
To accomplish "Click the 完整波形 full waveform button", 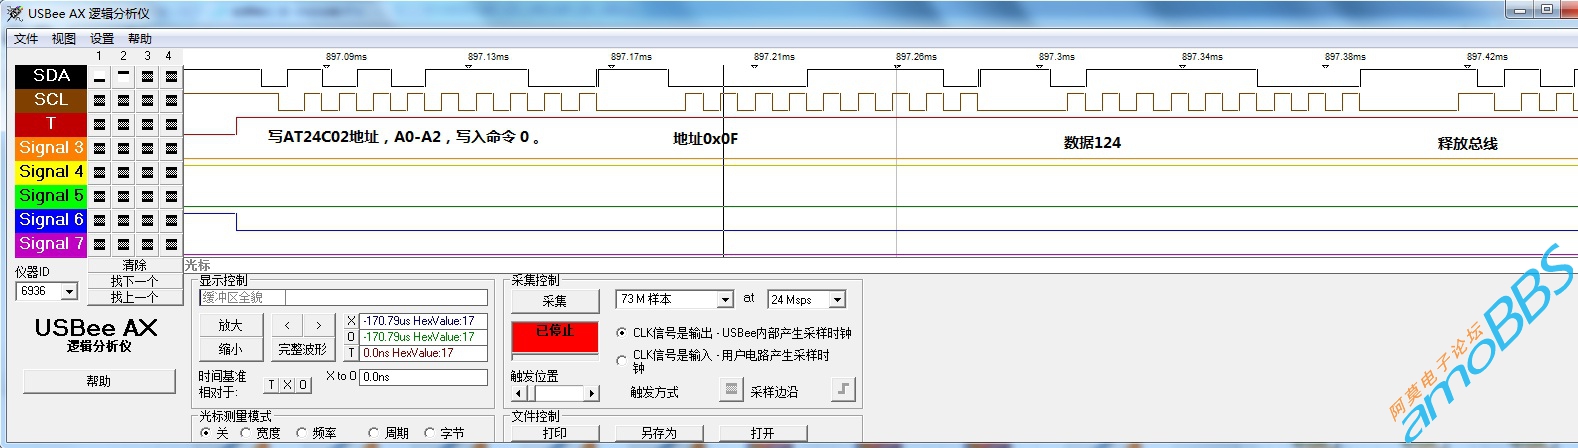I will [x=303, y=349].
